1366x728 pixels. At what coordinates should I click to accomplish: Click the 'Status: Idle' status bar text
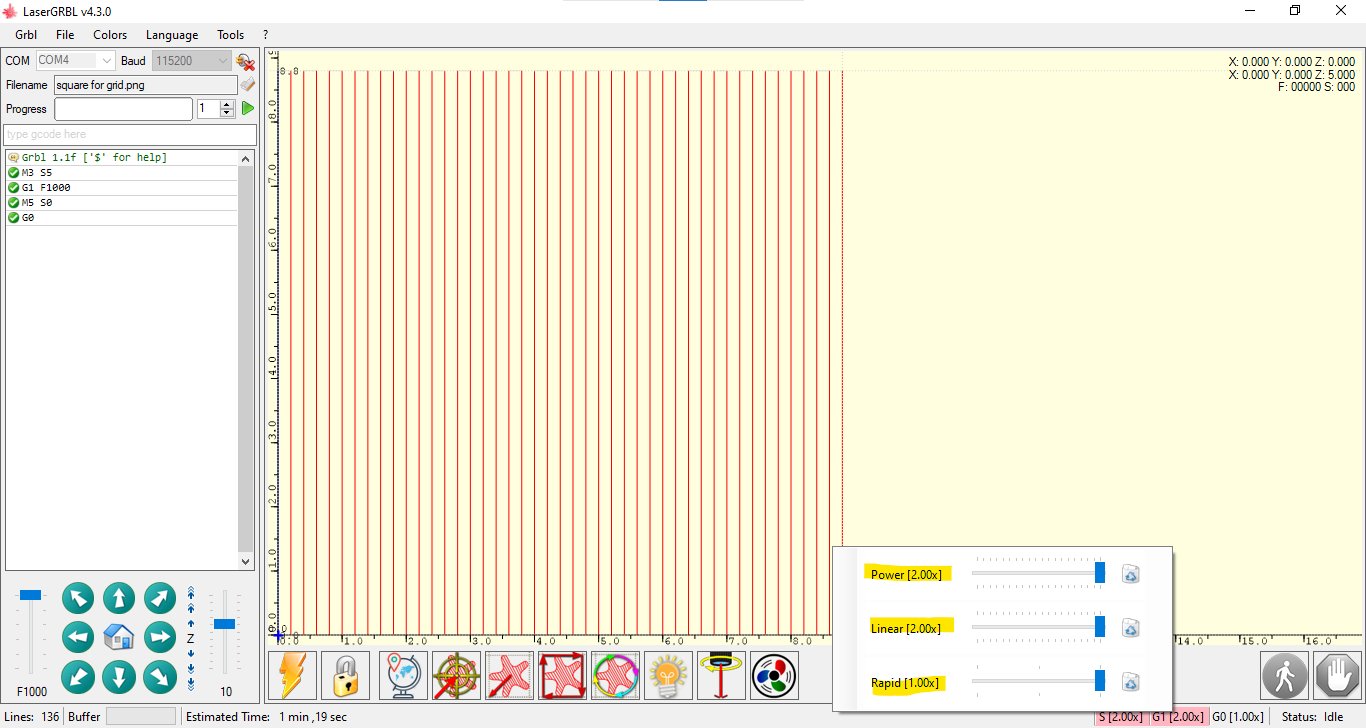click(1313, 717)
